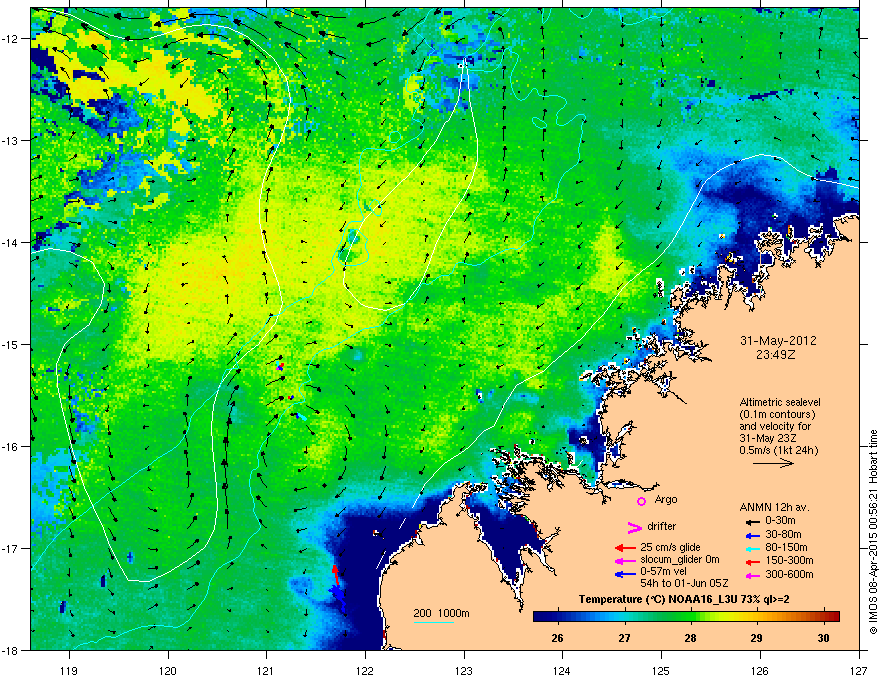Click the 29 tick label on the color bar
This screenshot has height=680, width=880.
[757, 638]
